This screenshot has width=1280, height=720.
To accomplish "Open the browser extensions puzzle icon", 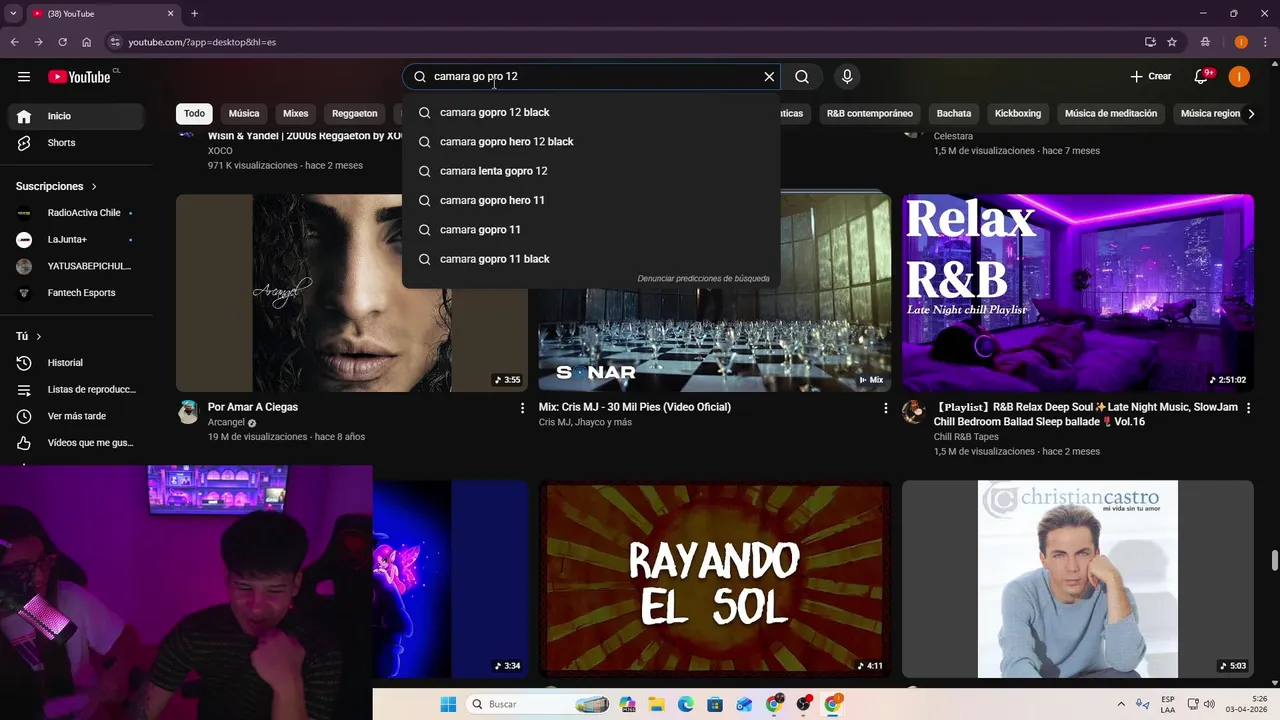I will 1205,42.
